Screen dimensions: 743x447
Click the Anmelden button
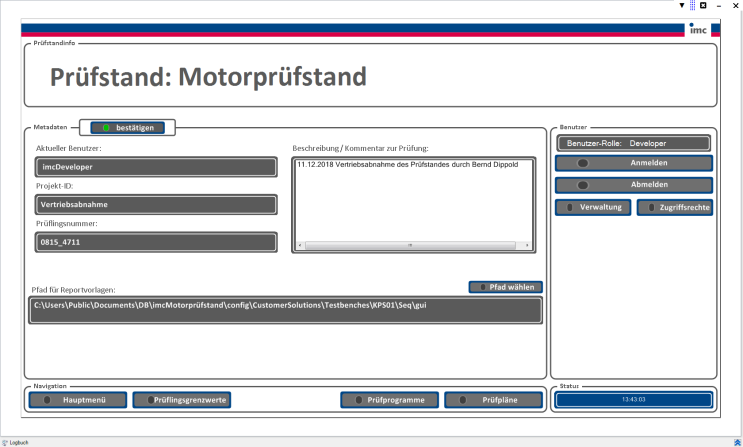click(x=634, y=163)
